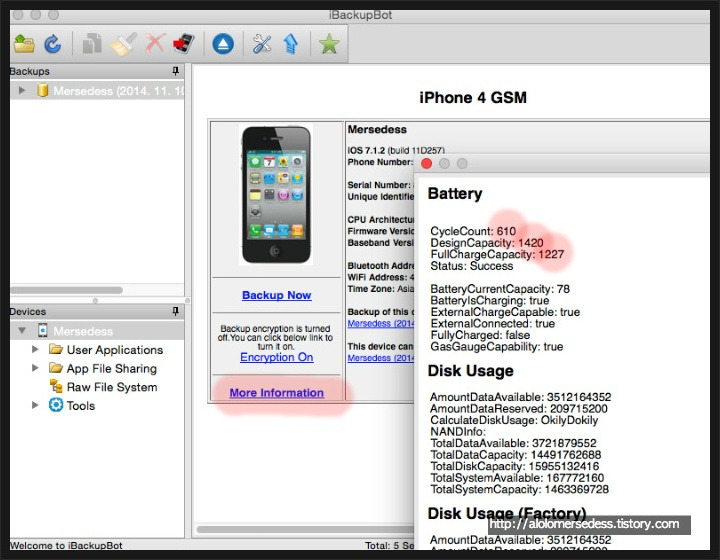Click the blue Refresh arrow icon
The image size is (720, 560).
(53, 44)
